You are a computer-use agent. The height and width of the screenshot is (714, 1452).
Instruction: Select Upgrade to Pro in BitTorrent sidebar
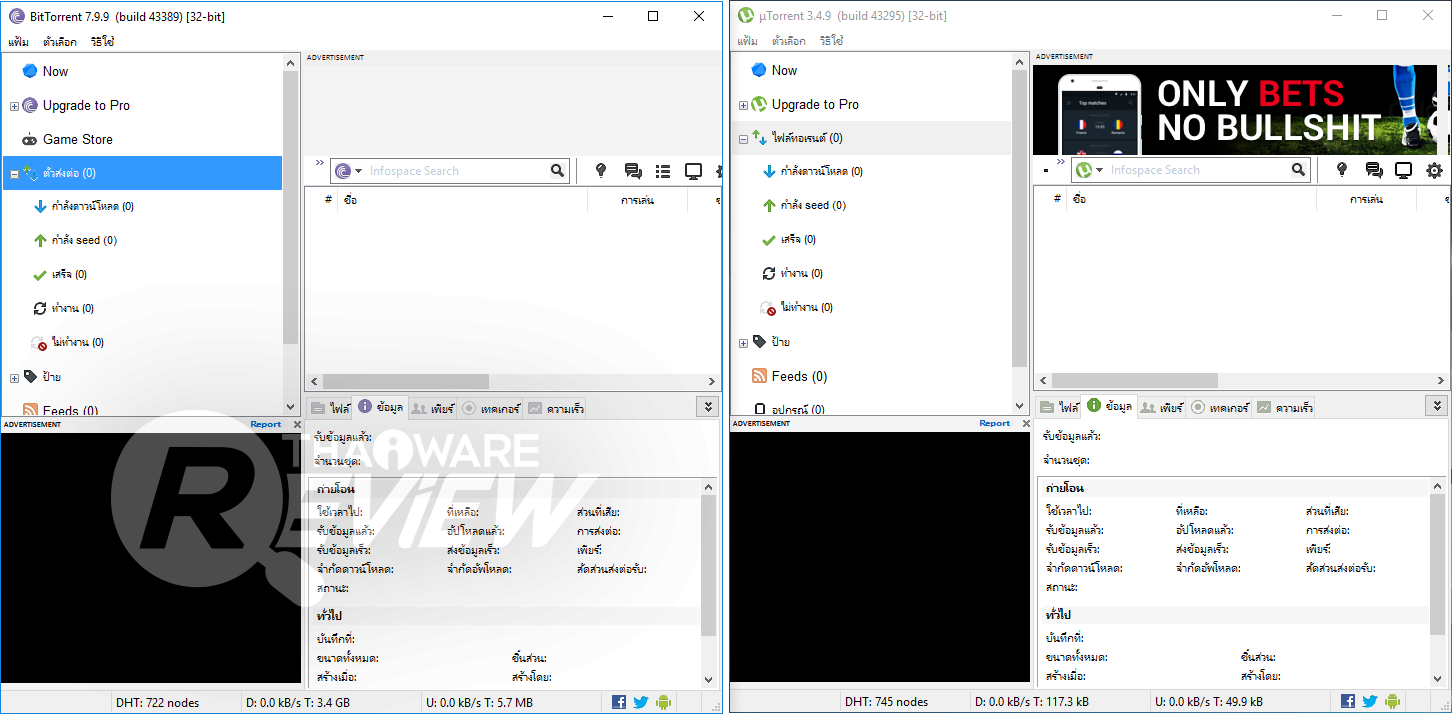pos(86,105)
